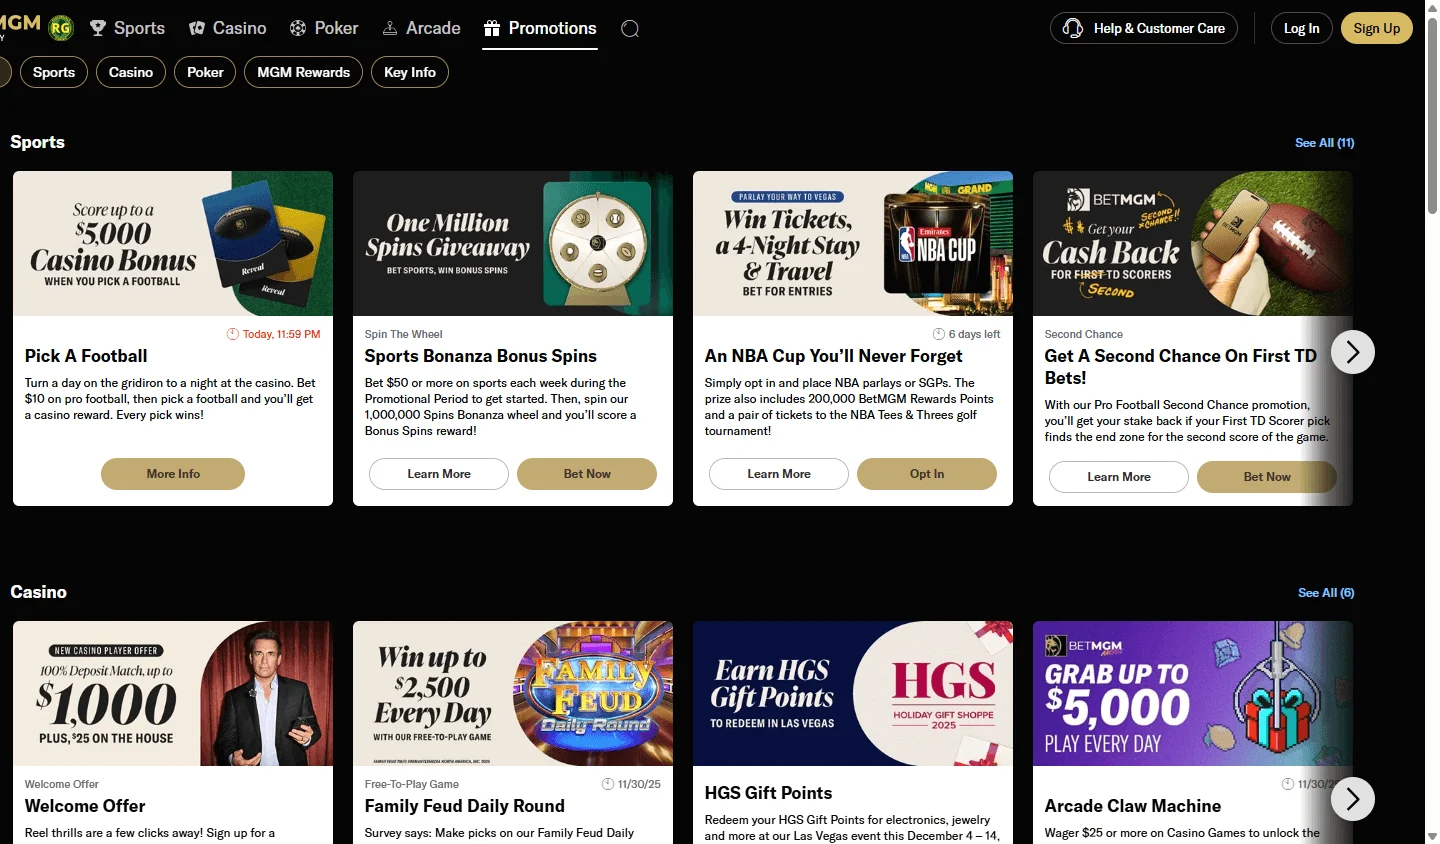Click the poker chip icon beside Poker

(x=298, y=28)
